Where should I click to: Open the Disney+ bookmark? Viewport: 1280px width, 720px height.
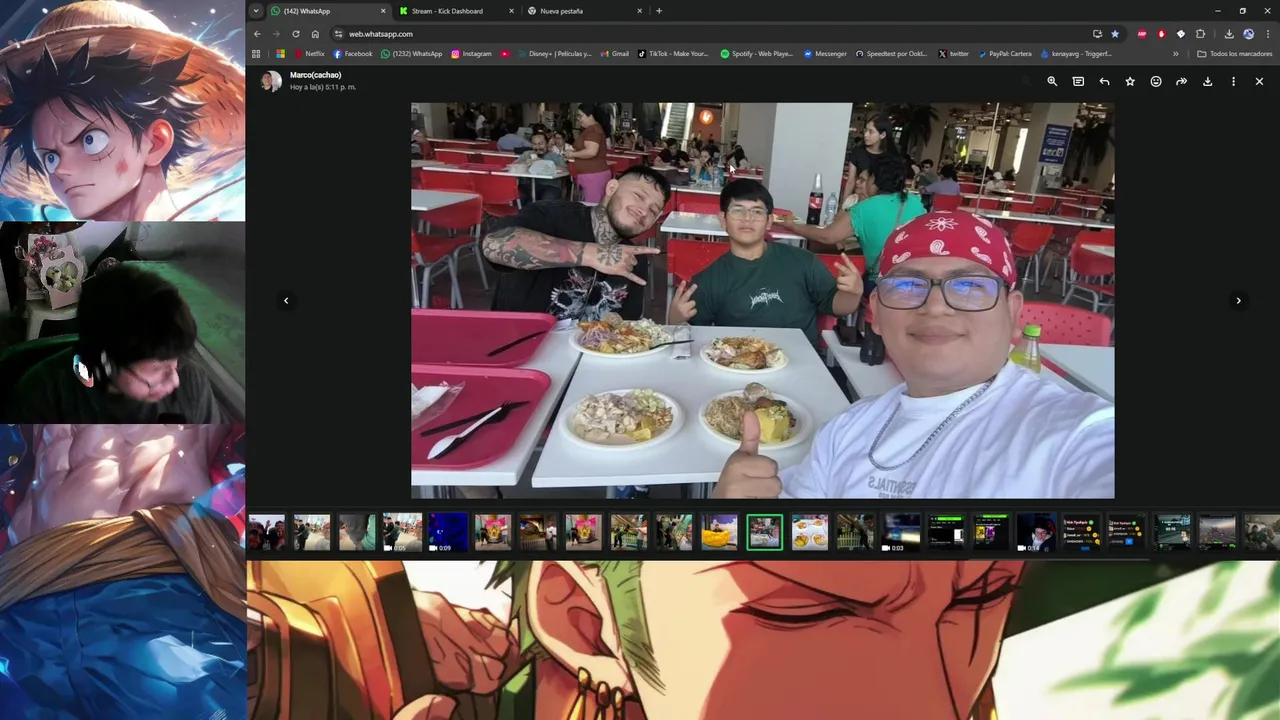tap(554, 54)
